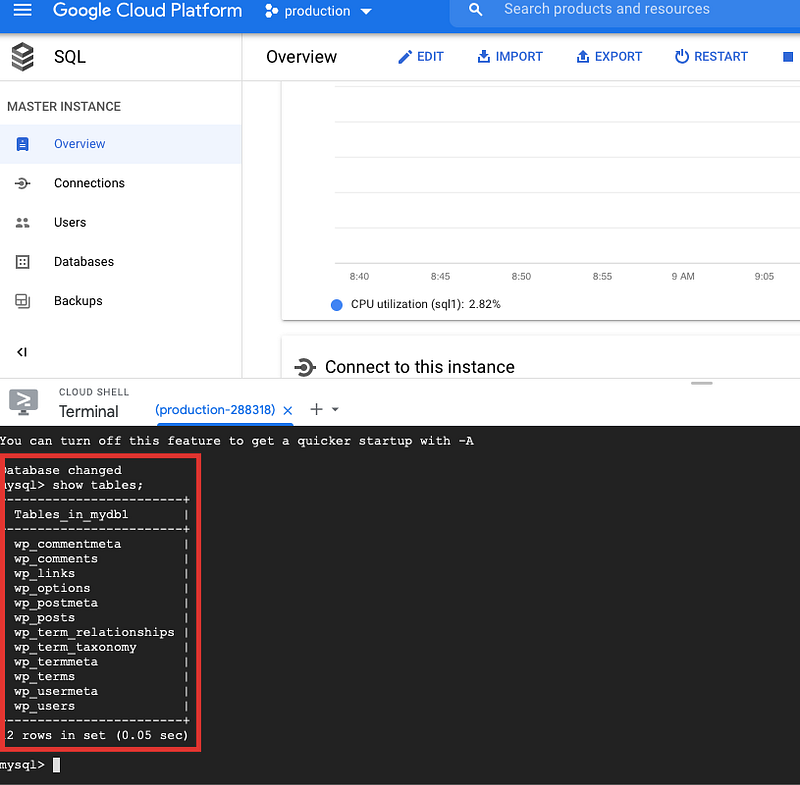The image size is (800, 785).
Task: Open the production project selector dropdown
Action: pos(318,11)
